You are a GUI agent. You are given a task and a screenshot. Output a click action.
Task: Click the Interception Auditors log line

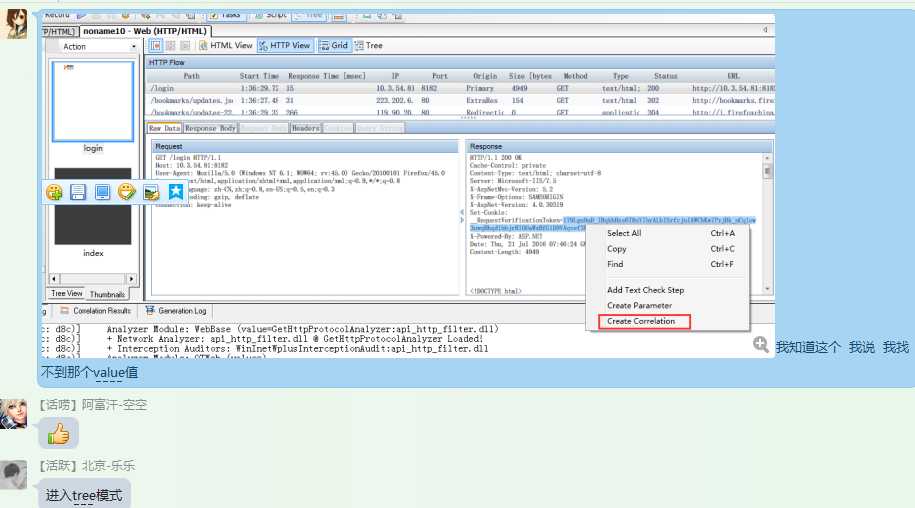click(x=298, y=348)
